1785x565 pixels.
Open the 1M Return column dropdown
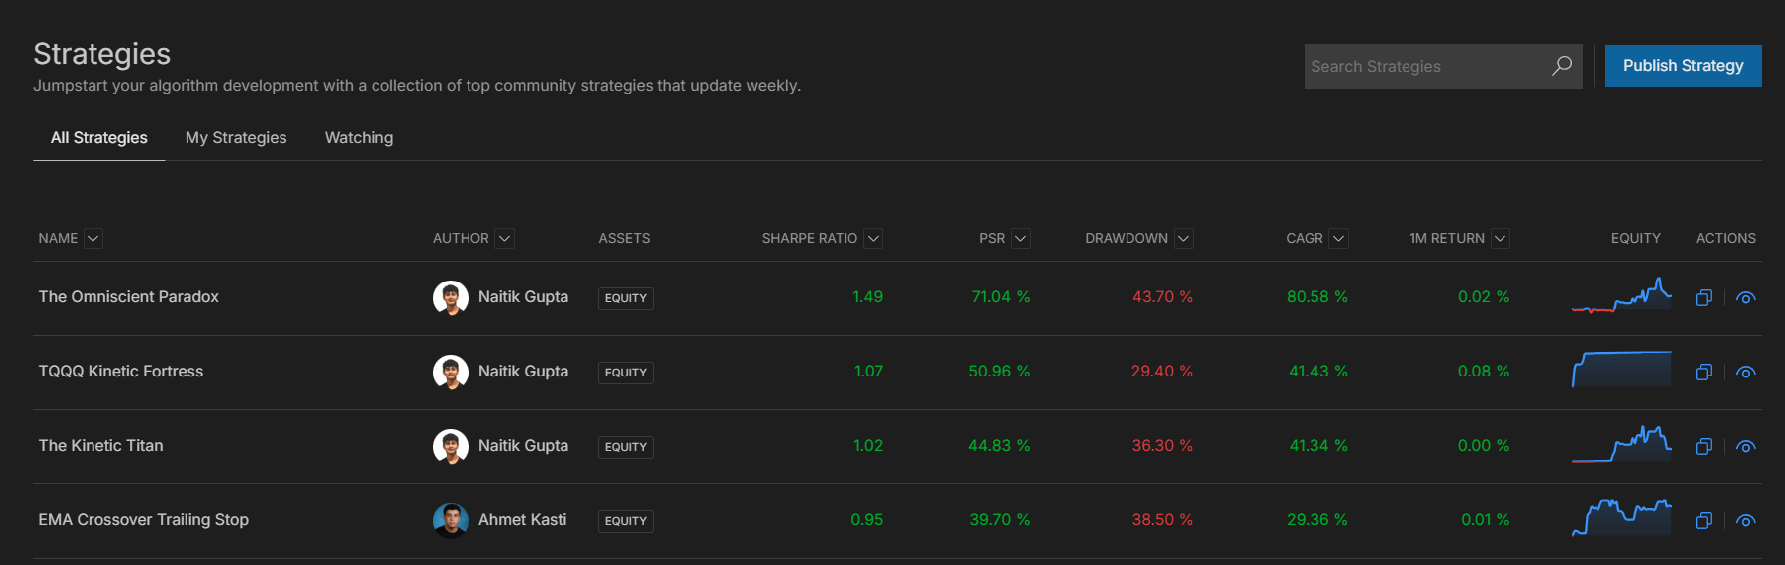pyautogui.click(x=1500, y=238)
